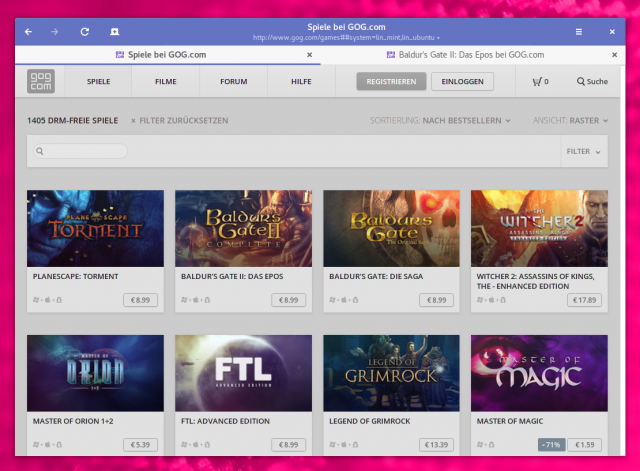This screenshot has height=471, width=640.
Task: Click the €1.59 price of Master of Magic
Action: point(584,444)
